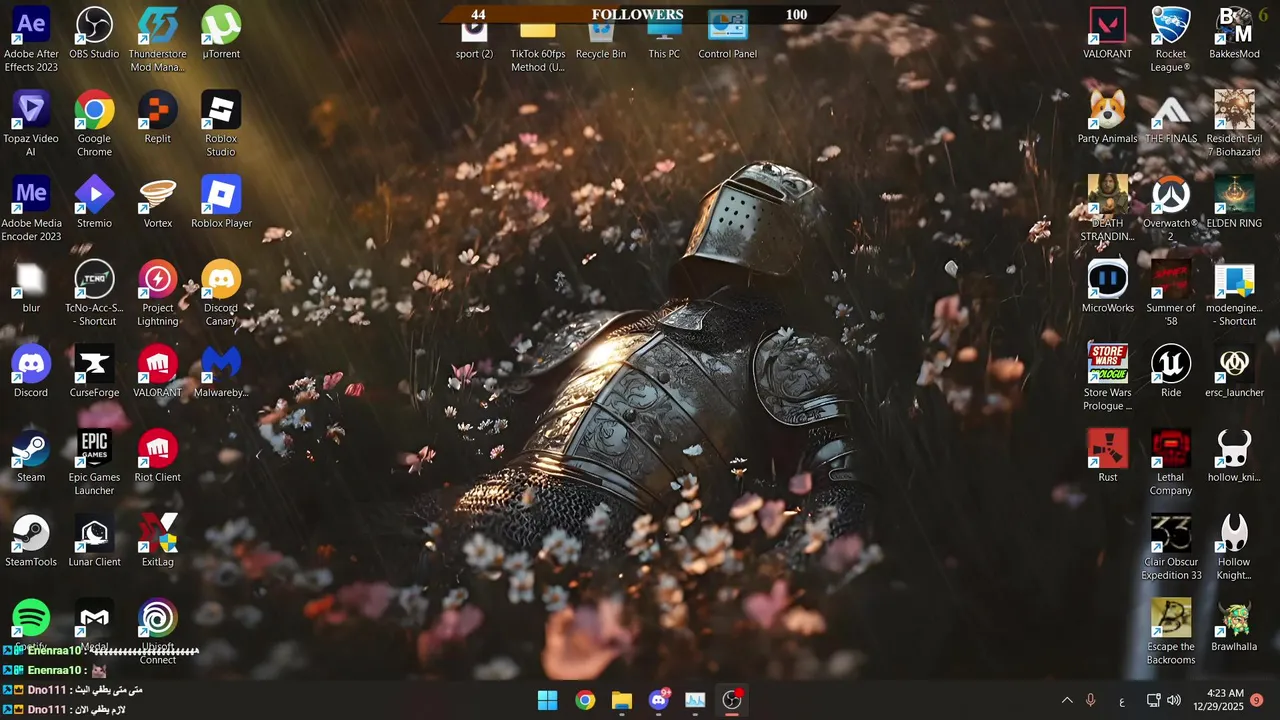Open Hollow Knight... icon below hollow_kni...
The image size is (1280, 720).
point(1234,549)
